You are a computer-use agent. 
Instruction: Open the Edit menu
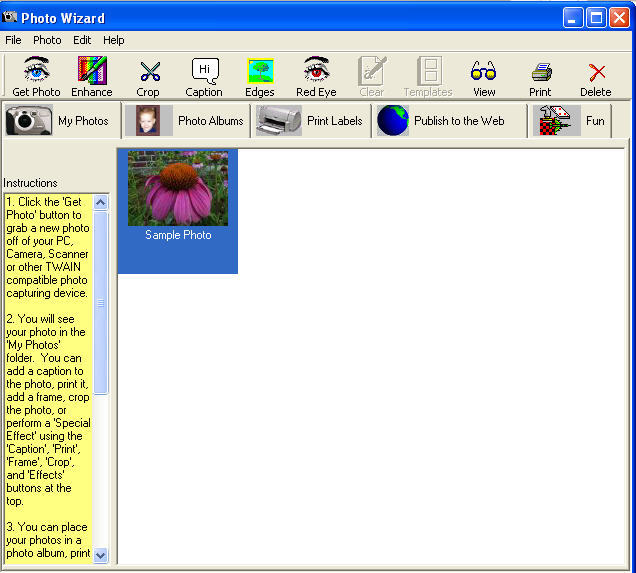click(82, 40)
